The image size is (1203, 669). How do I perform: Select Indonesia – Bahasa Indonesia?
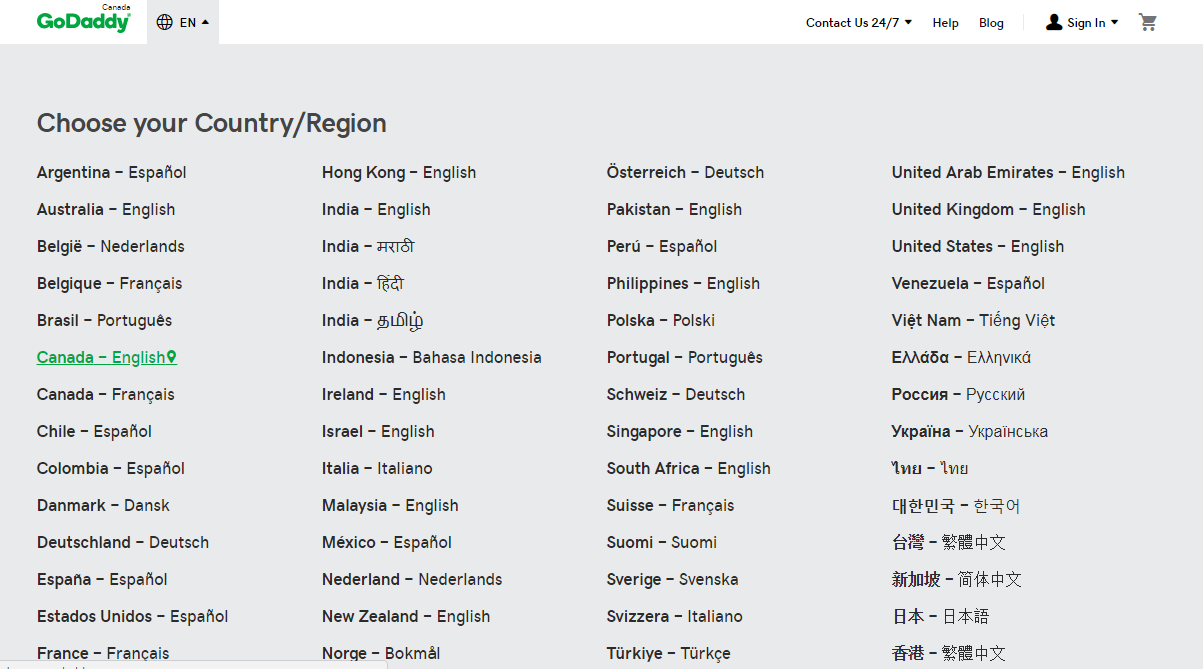(x=432, y=357)
